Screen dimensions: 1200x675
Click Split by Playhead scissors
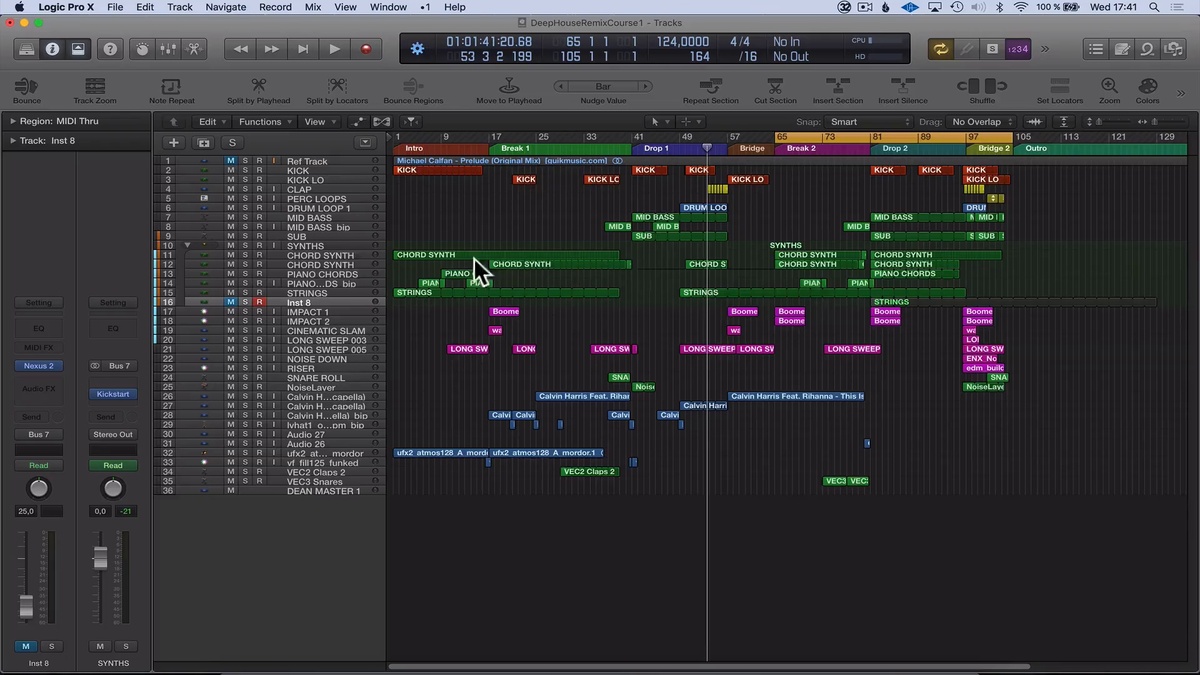tap(259, 87)
